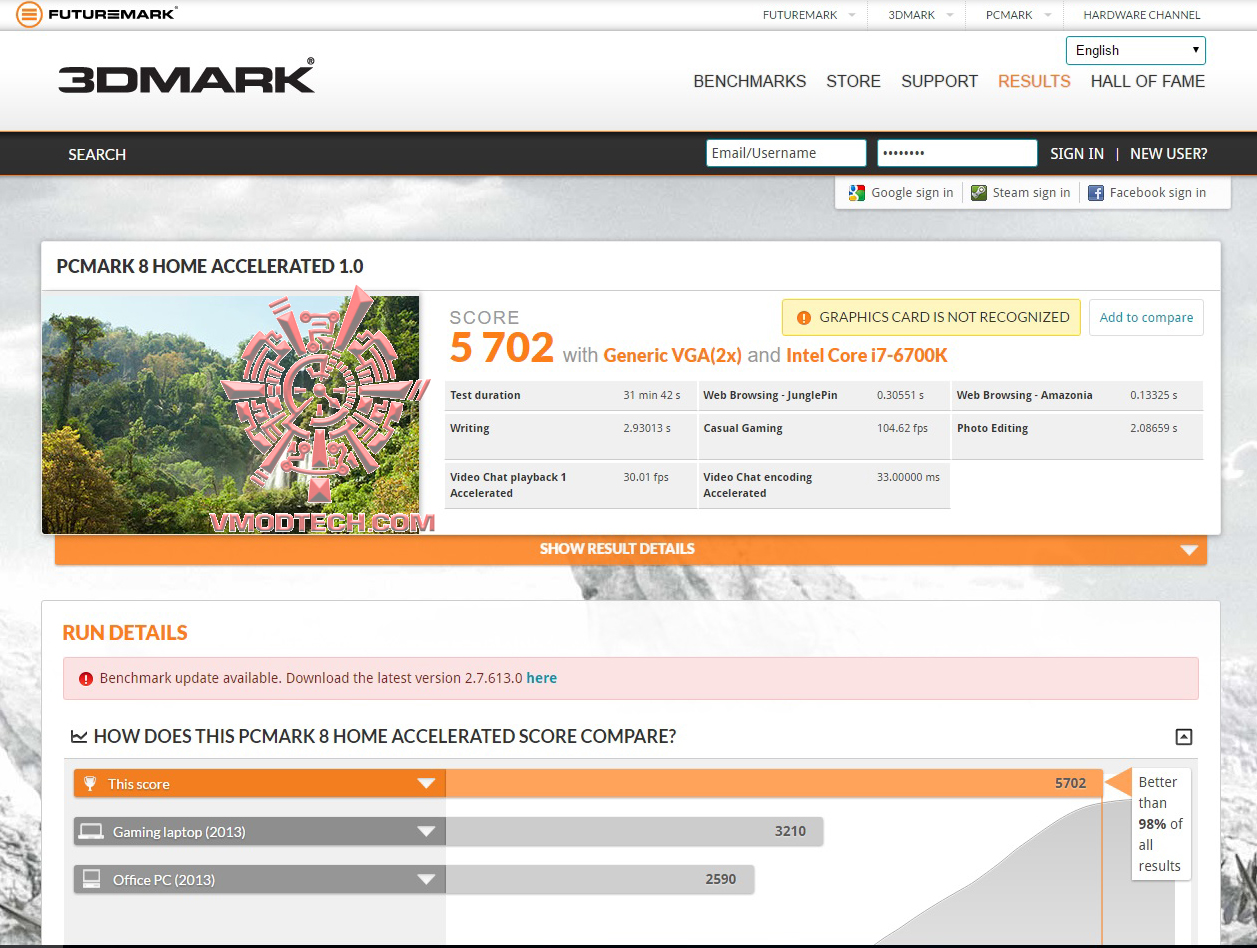This screenshot has height=948, width=1257.
Task: Navigate to HALL OF FAME
Action: [x=1147, y=82]
